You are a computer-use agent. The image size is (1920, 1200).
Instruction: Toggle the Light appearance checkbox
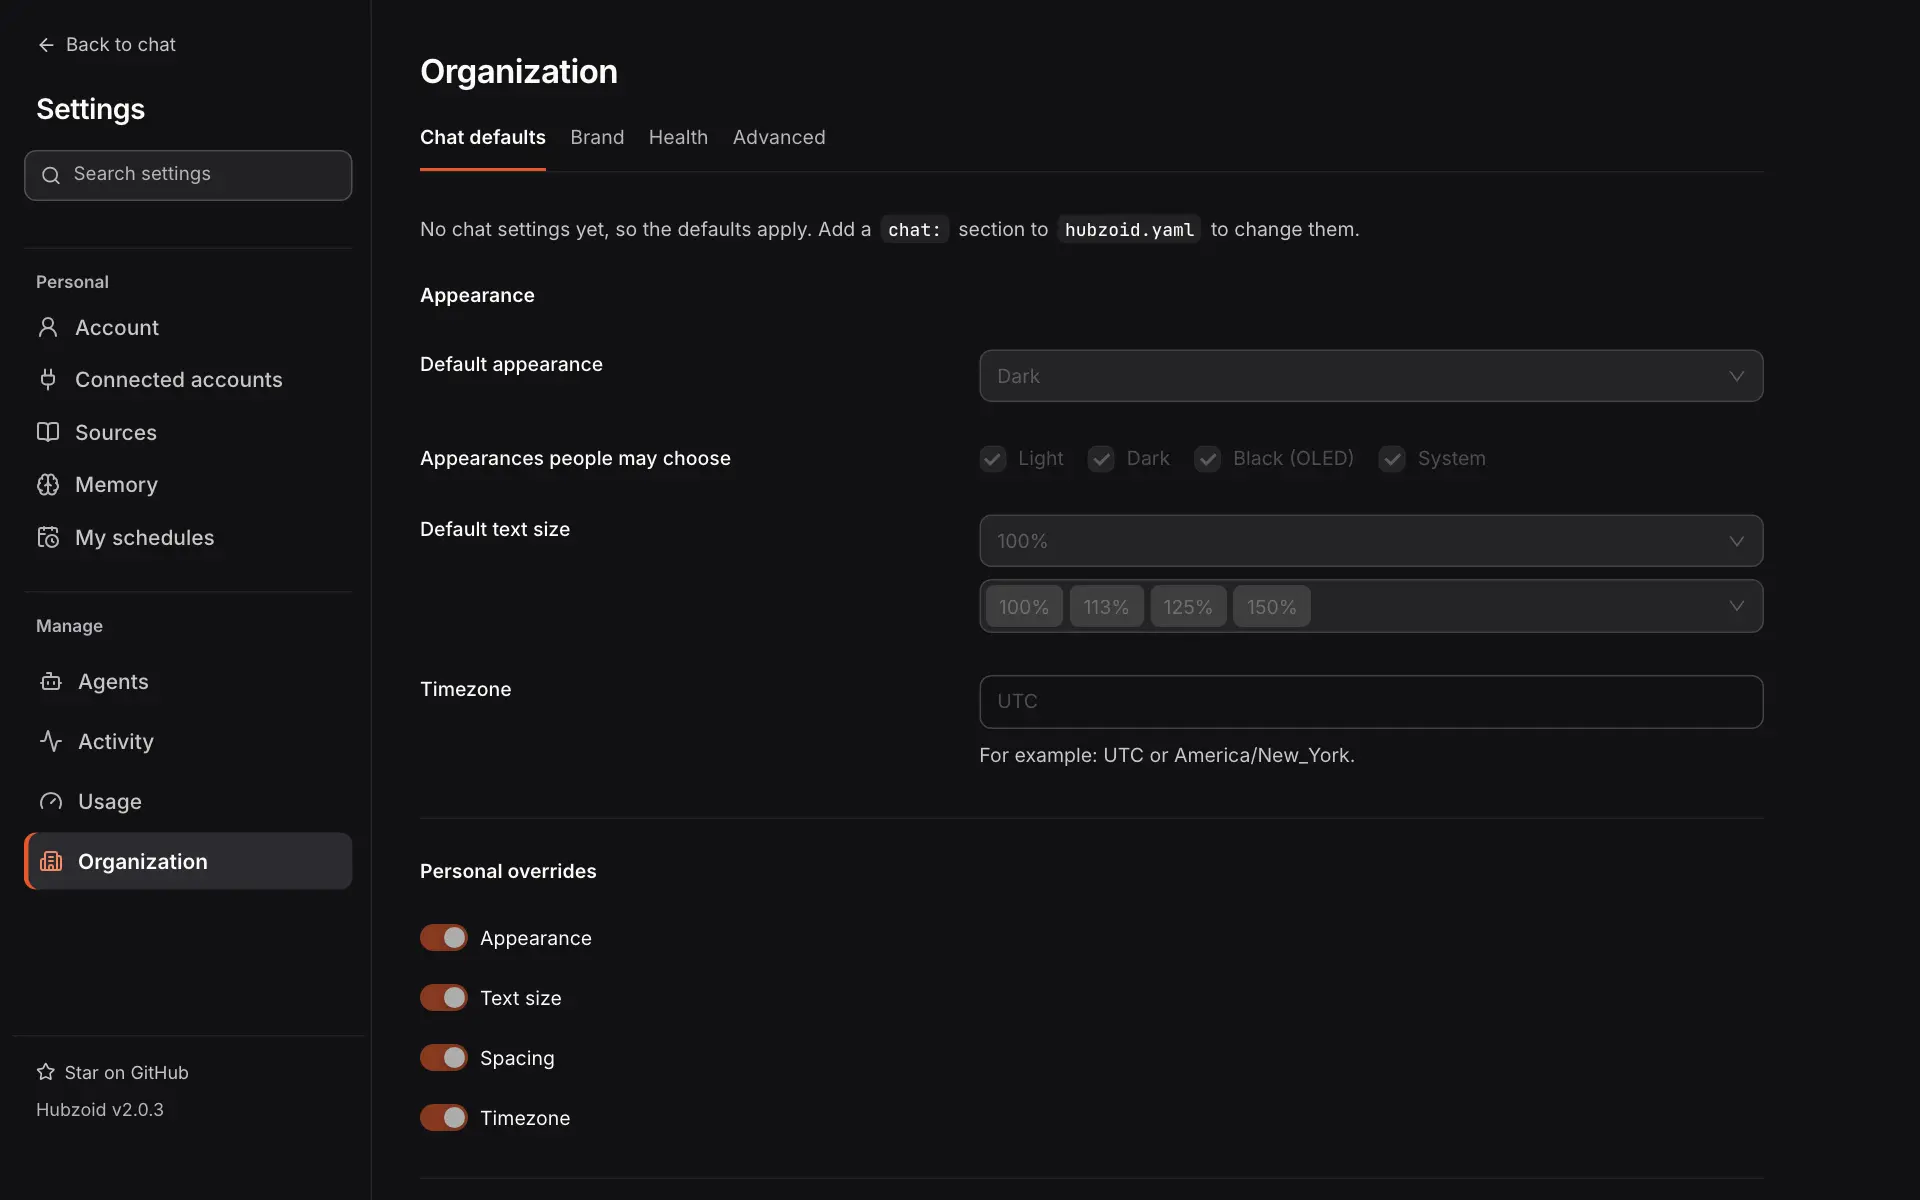pos(993,459)
